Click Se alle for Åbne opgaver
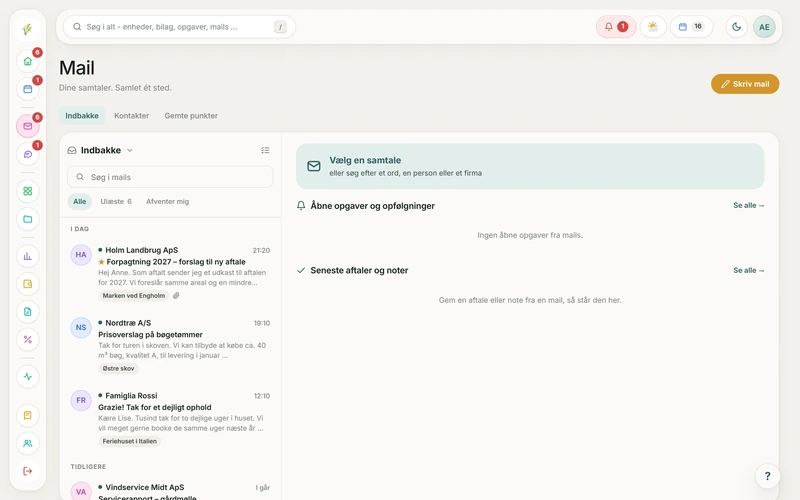The image size is (800, 500). (748, 206)
